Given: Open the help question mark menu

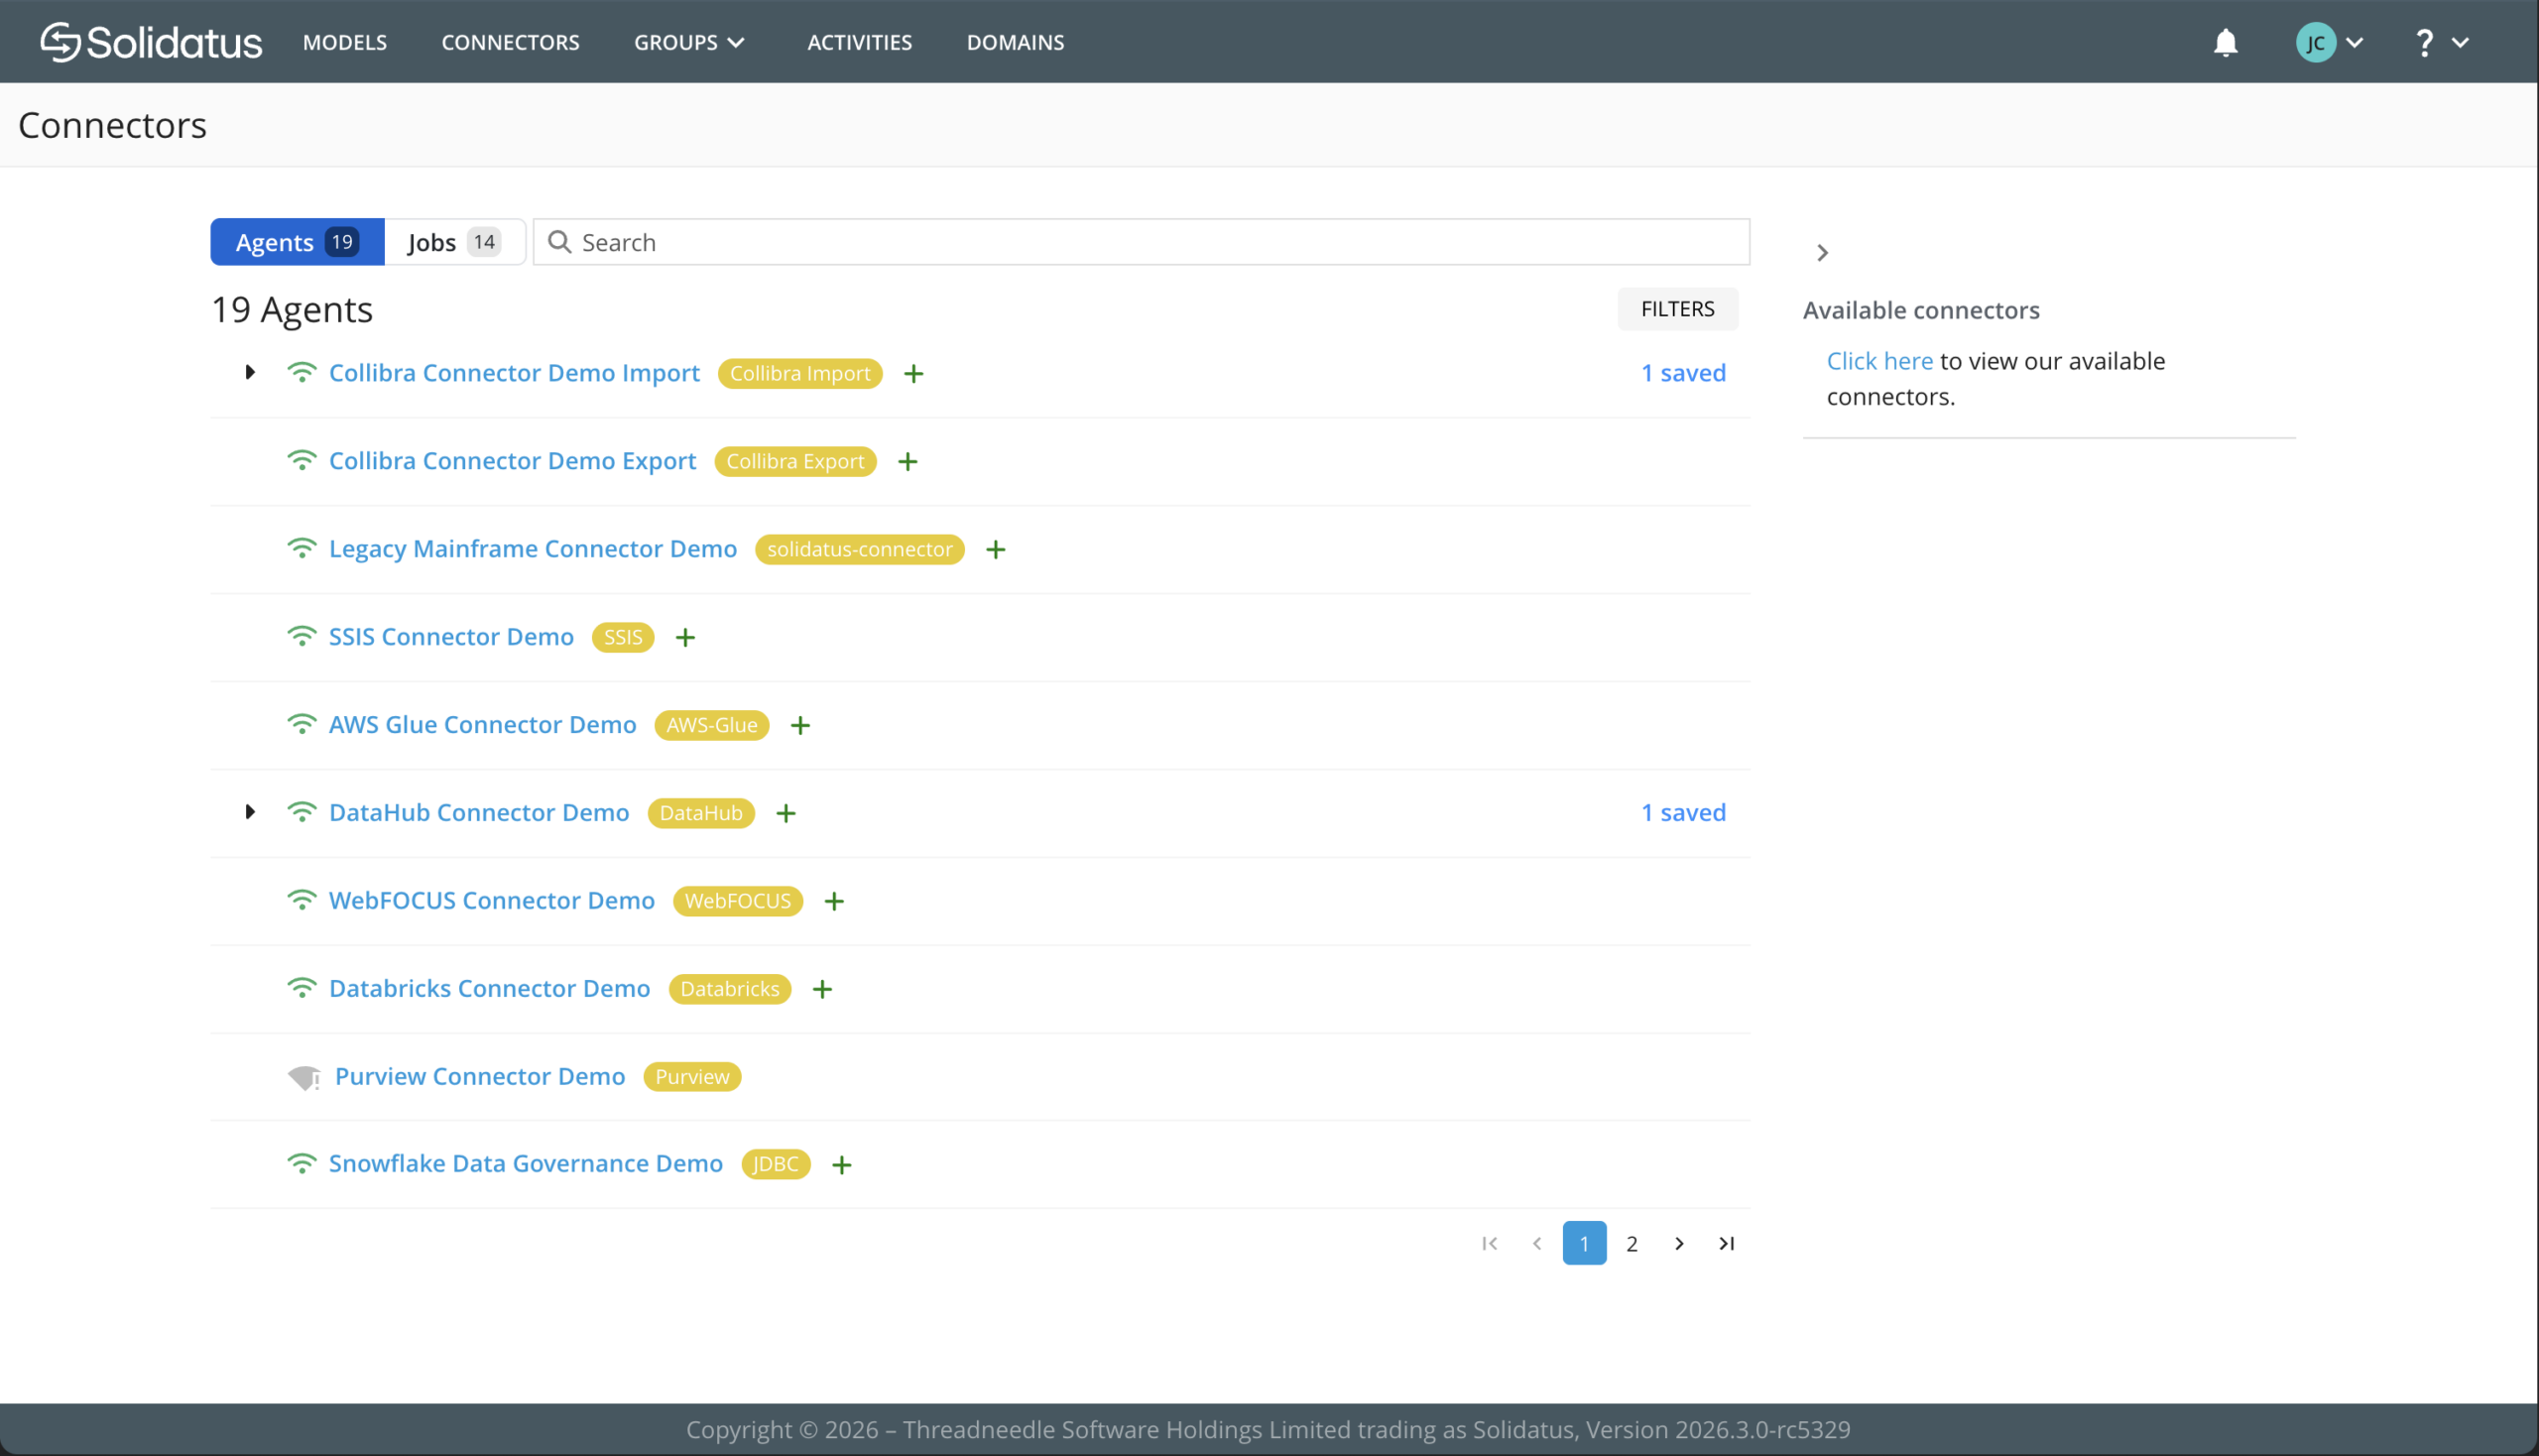Looking at the screenshot, I should click(x=2441, y=42).
